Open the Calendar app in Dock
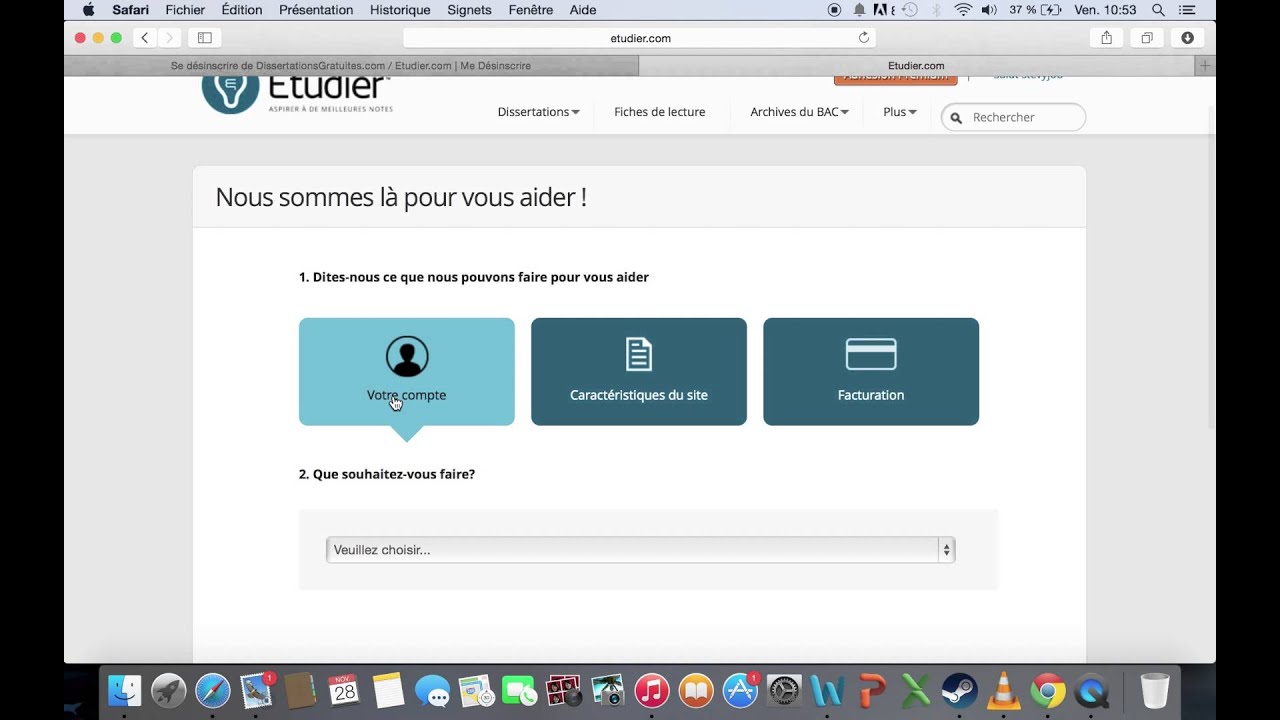The width and height of the screenshot is (1280, 720). (x=344, y=691)
